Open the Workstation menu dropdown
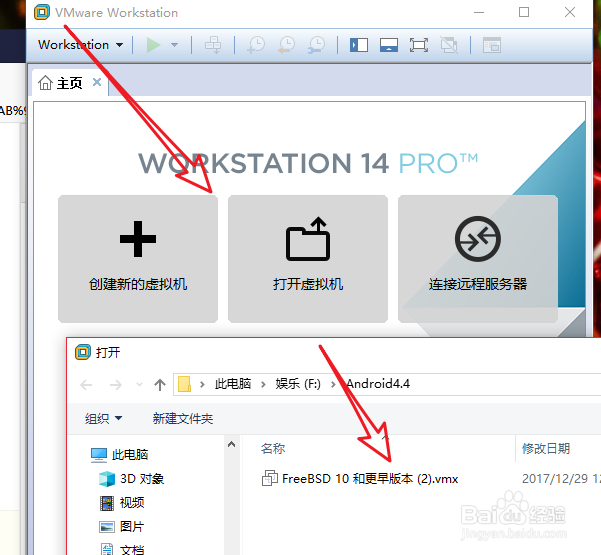 80,45
